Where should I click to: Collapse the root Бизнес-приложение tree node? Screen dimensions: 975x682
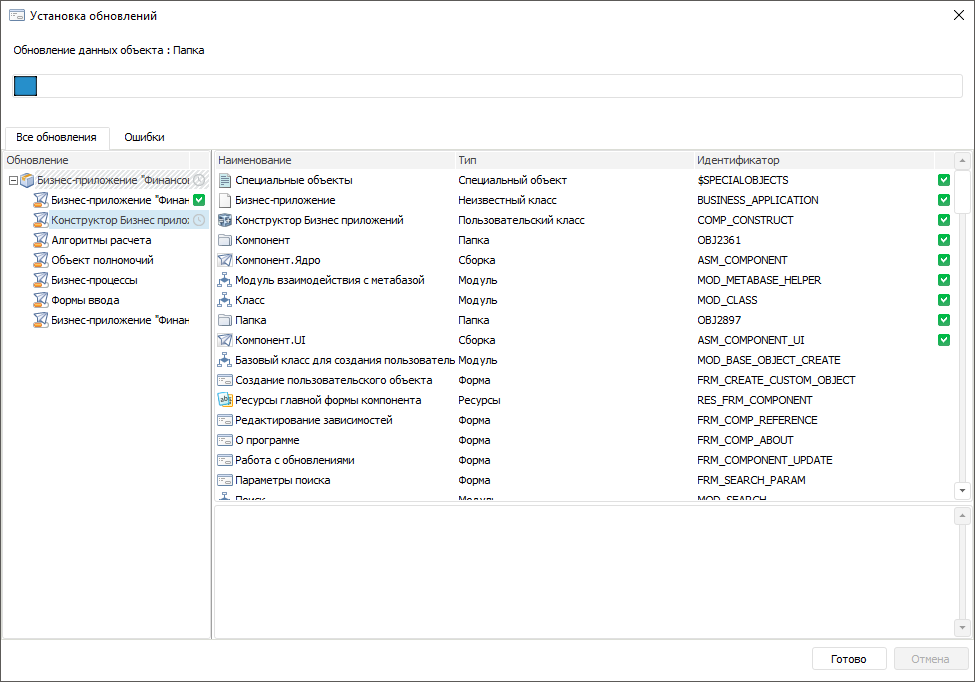click(x=13, y=181)
